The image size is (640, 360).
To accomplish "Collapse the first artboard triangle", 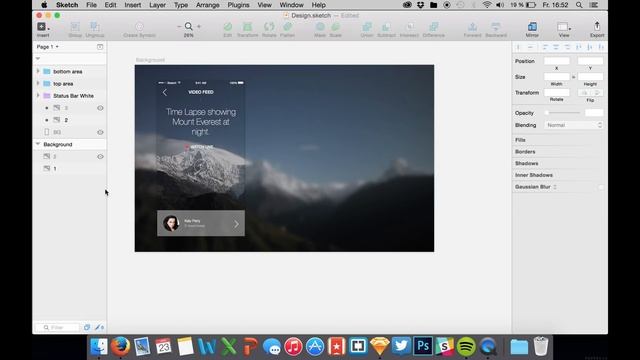I will pyautogui.click(x=38, y=59).
